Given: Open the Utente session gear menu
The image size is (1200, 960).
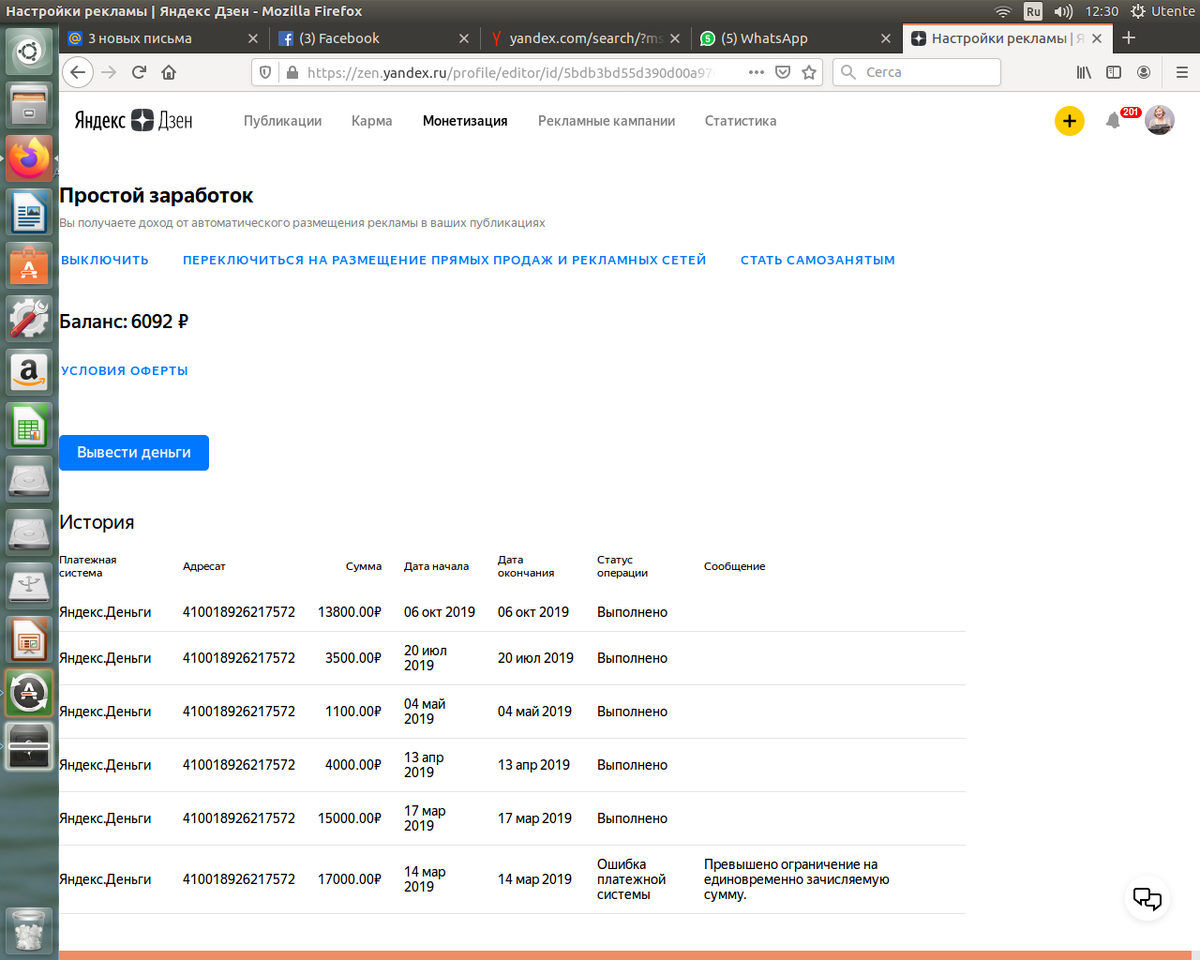Looking at the screenshot, I should point(1163,11).
